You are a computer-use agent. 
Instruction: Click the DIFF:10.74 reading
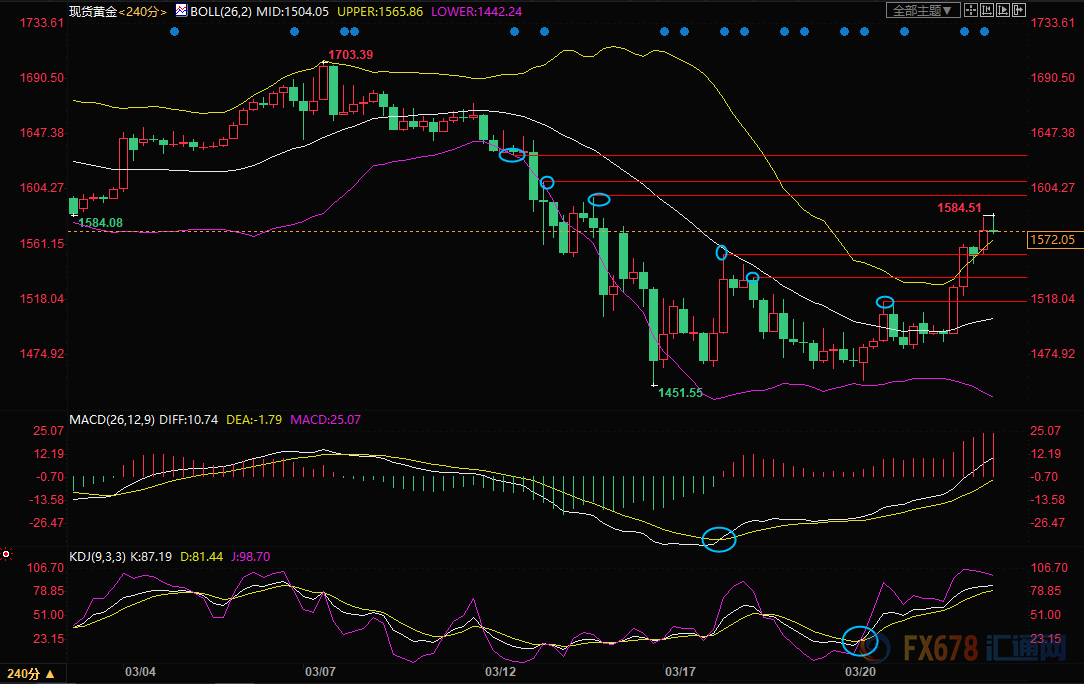point(189,420)
